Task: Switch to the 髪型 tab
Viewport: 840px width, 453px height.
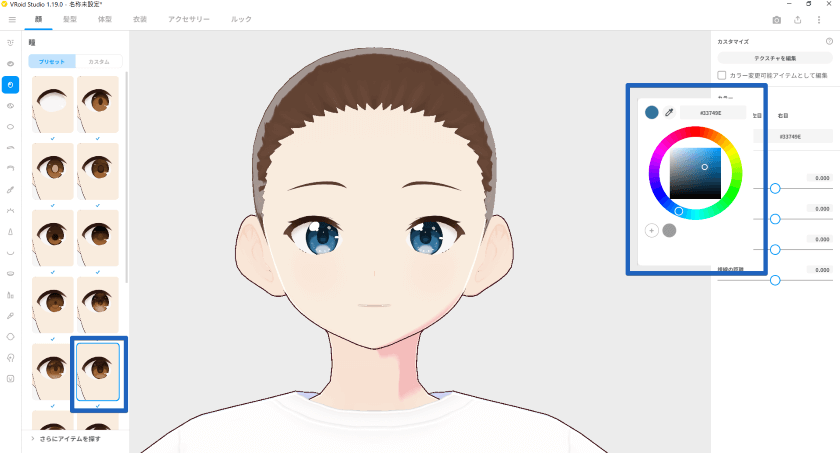Action: (x=70, y=19)
